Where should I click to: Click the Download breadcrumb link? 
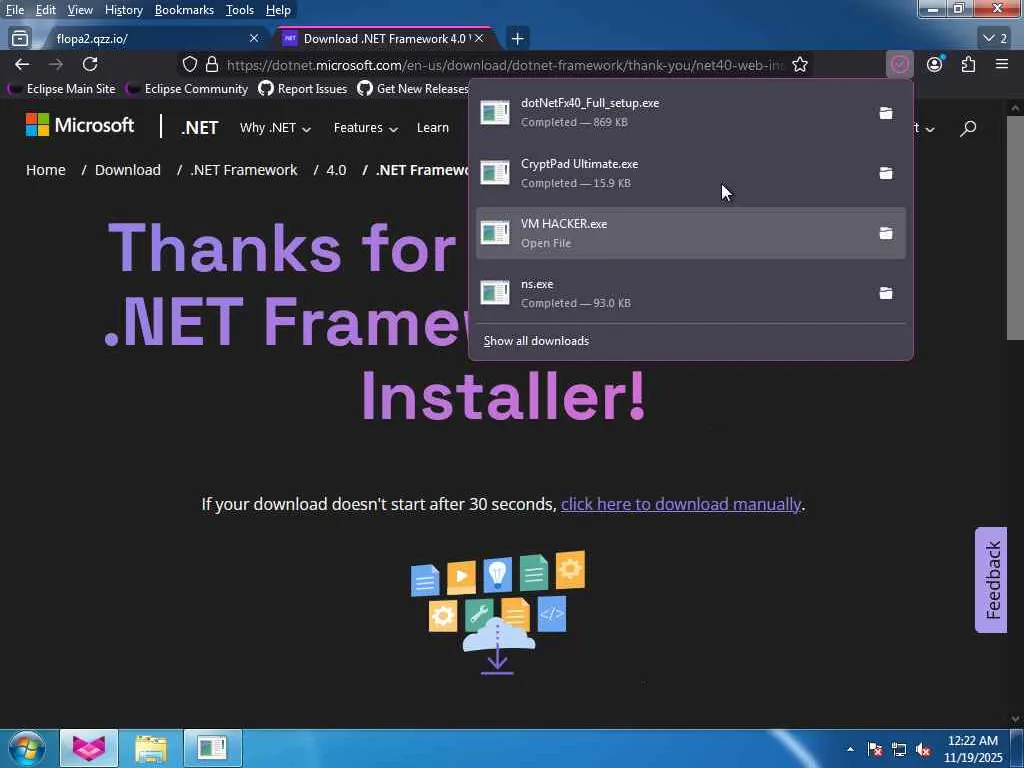pyautogui.click(x=127, y=170)
